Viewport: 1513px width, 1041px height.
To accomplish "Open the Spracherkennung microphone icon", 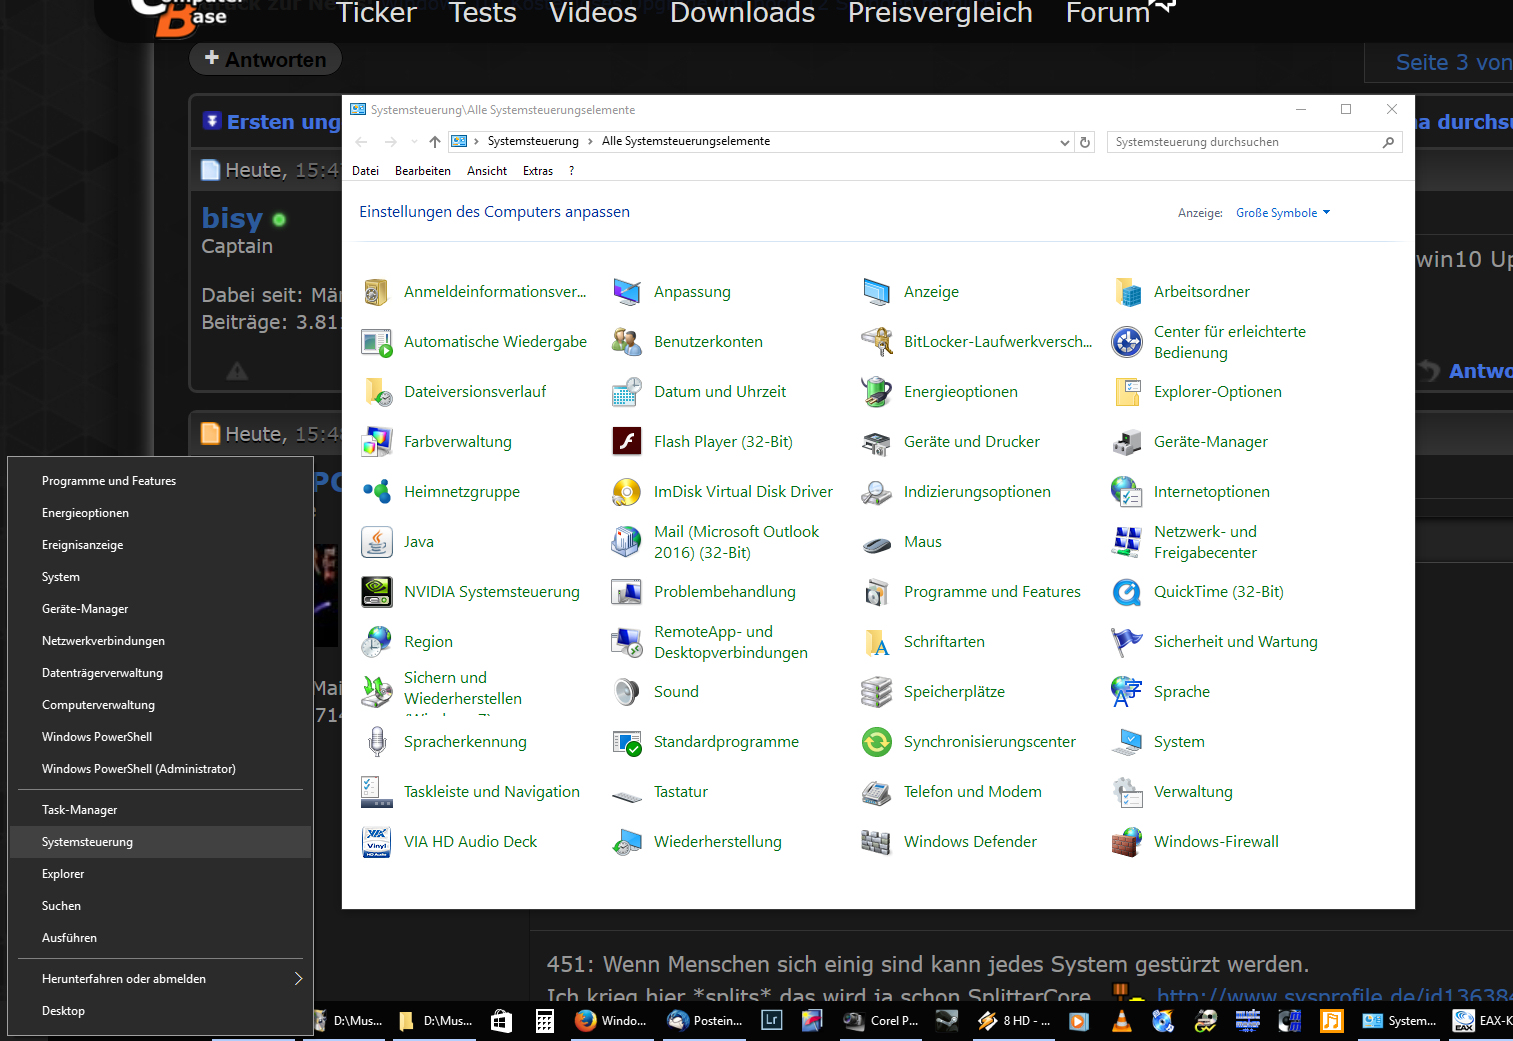I will coord(377,742).
